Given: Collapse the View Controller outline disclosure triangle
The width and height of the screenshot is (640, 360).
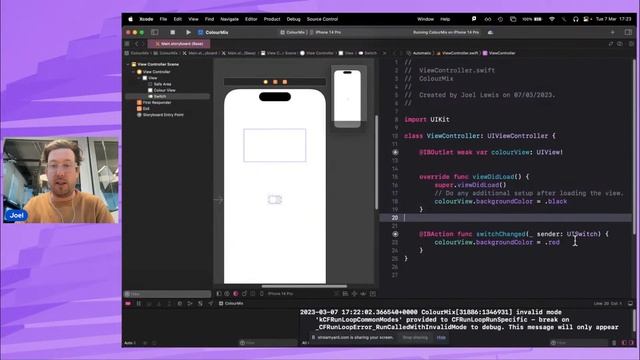Looking at the screenshot, I should coord(133,72).
